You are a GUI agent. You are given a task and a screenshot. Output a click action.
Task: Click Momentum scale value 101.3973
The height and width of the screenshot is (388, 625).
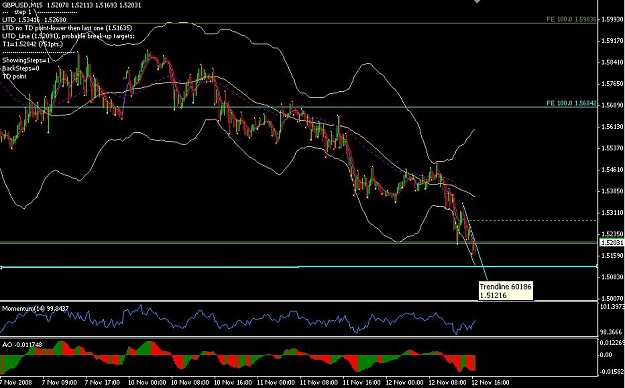(612, 306)
